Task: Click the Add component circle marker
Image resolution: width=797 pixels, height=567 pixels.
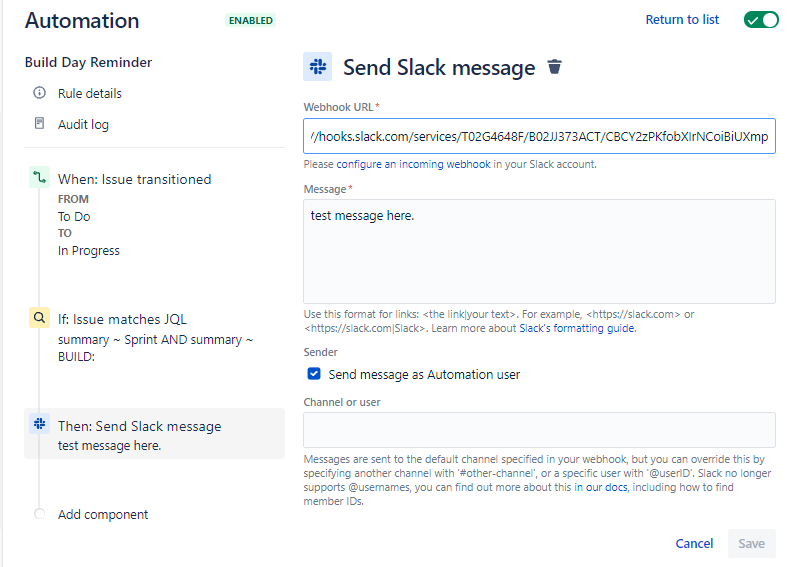Action: tap(39, 514)
